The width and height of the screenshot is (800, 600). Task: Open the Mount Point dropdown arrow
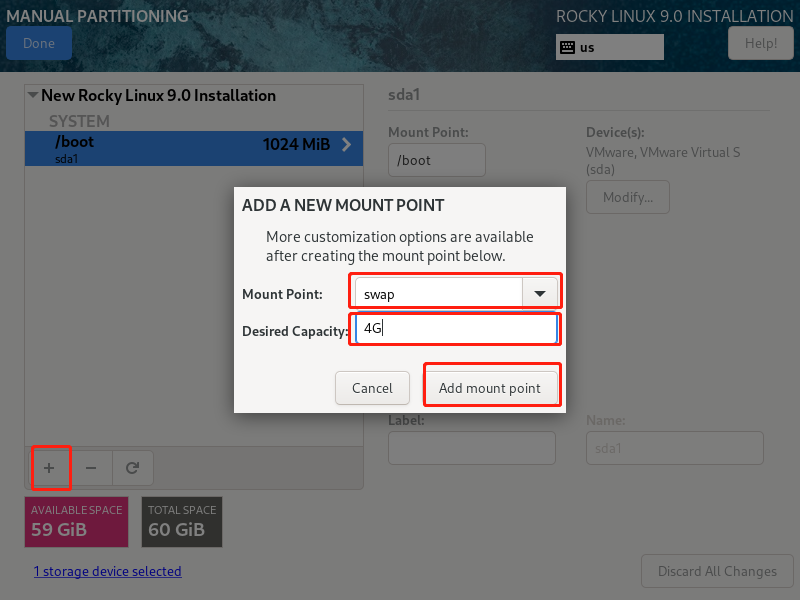point(540,294)
